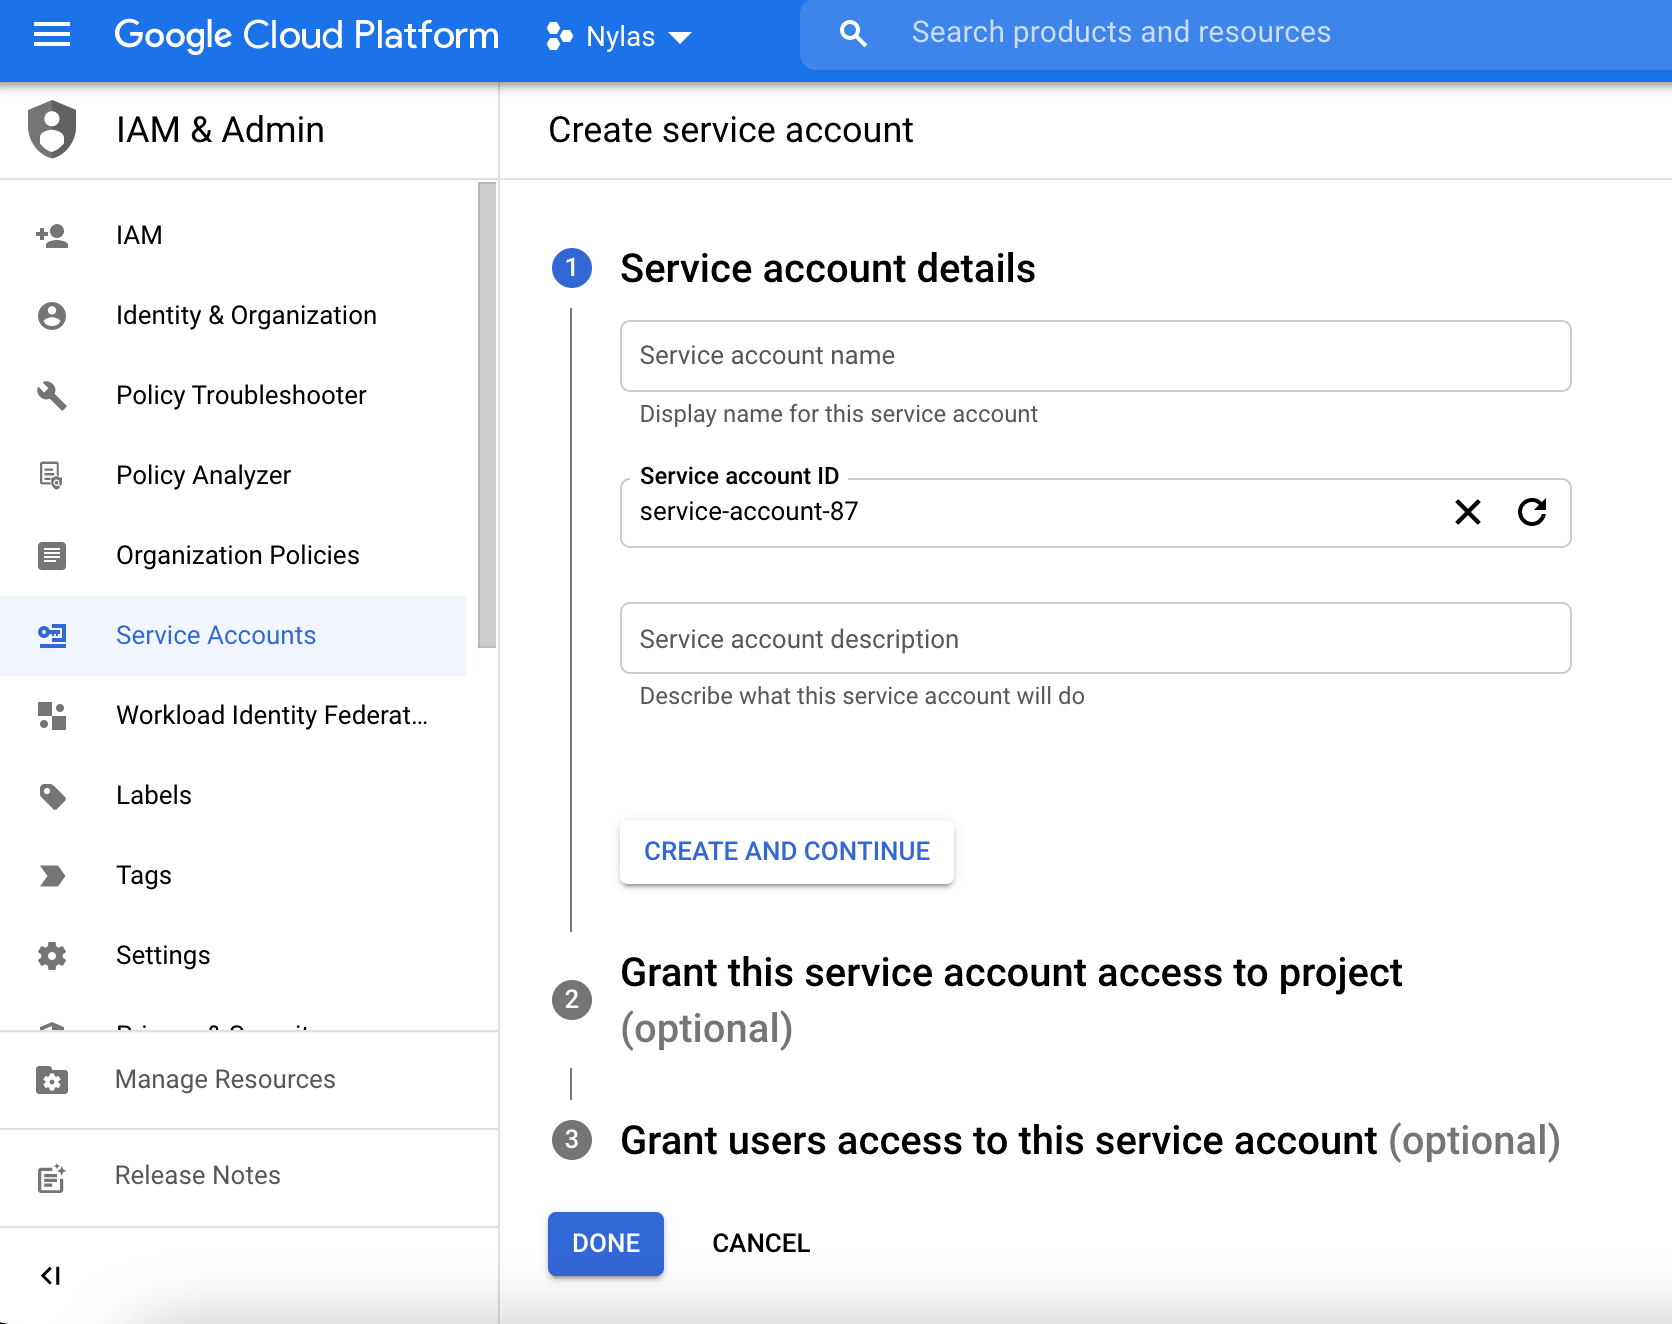The height and width of the screenshot is (1324, 1672).
Task: Select the IAM add-person icon
Action: pyautogui.click(x=51, y=235)
